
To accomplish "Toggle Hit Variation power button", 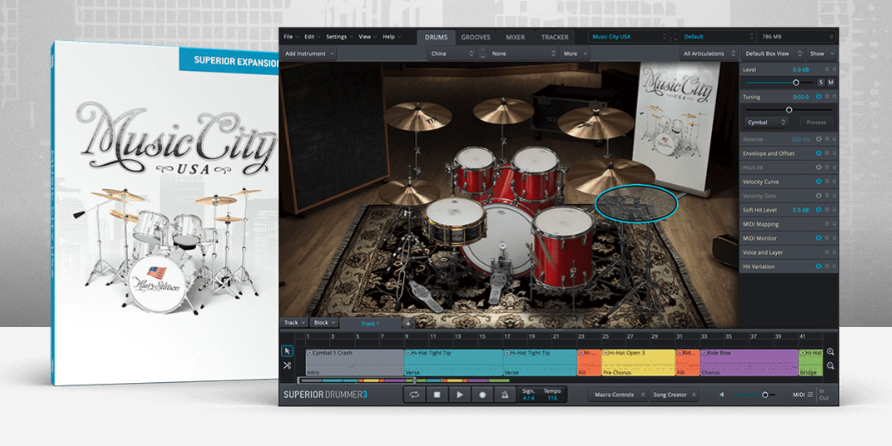I will click(x=819, y=266).
